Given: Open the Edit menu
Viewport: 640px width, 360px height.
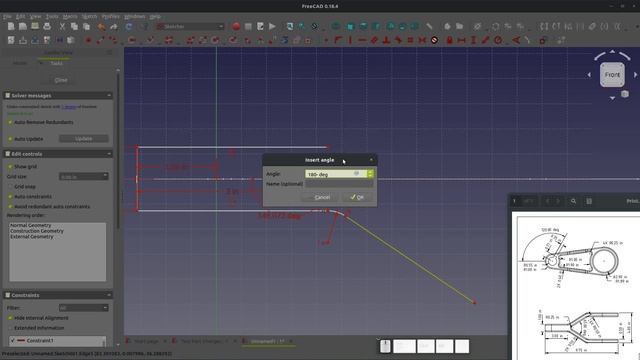Looking at the screenshot, I should coord(20,17).
